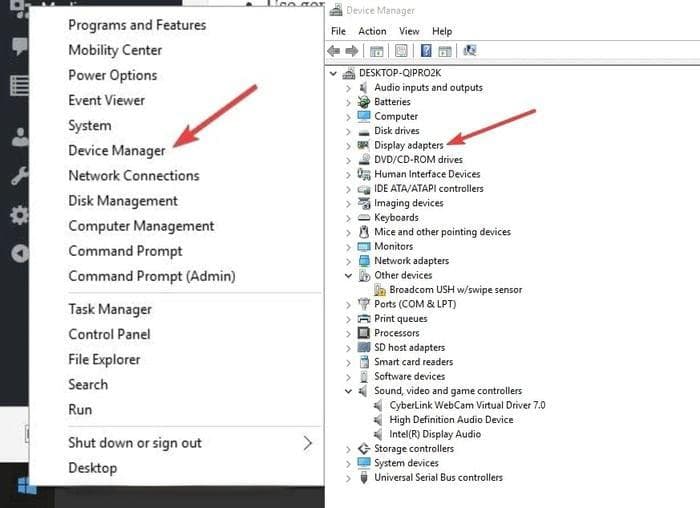Click the DVD/CD-ROM drives disc icon
The height and width of the screenshot is (508, 700).
tap(364, 159)
